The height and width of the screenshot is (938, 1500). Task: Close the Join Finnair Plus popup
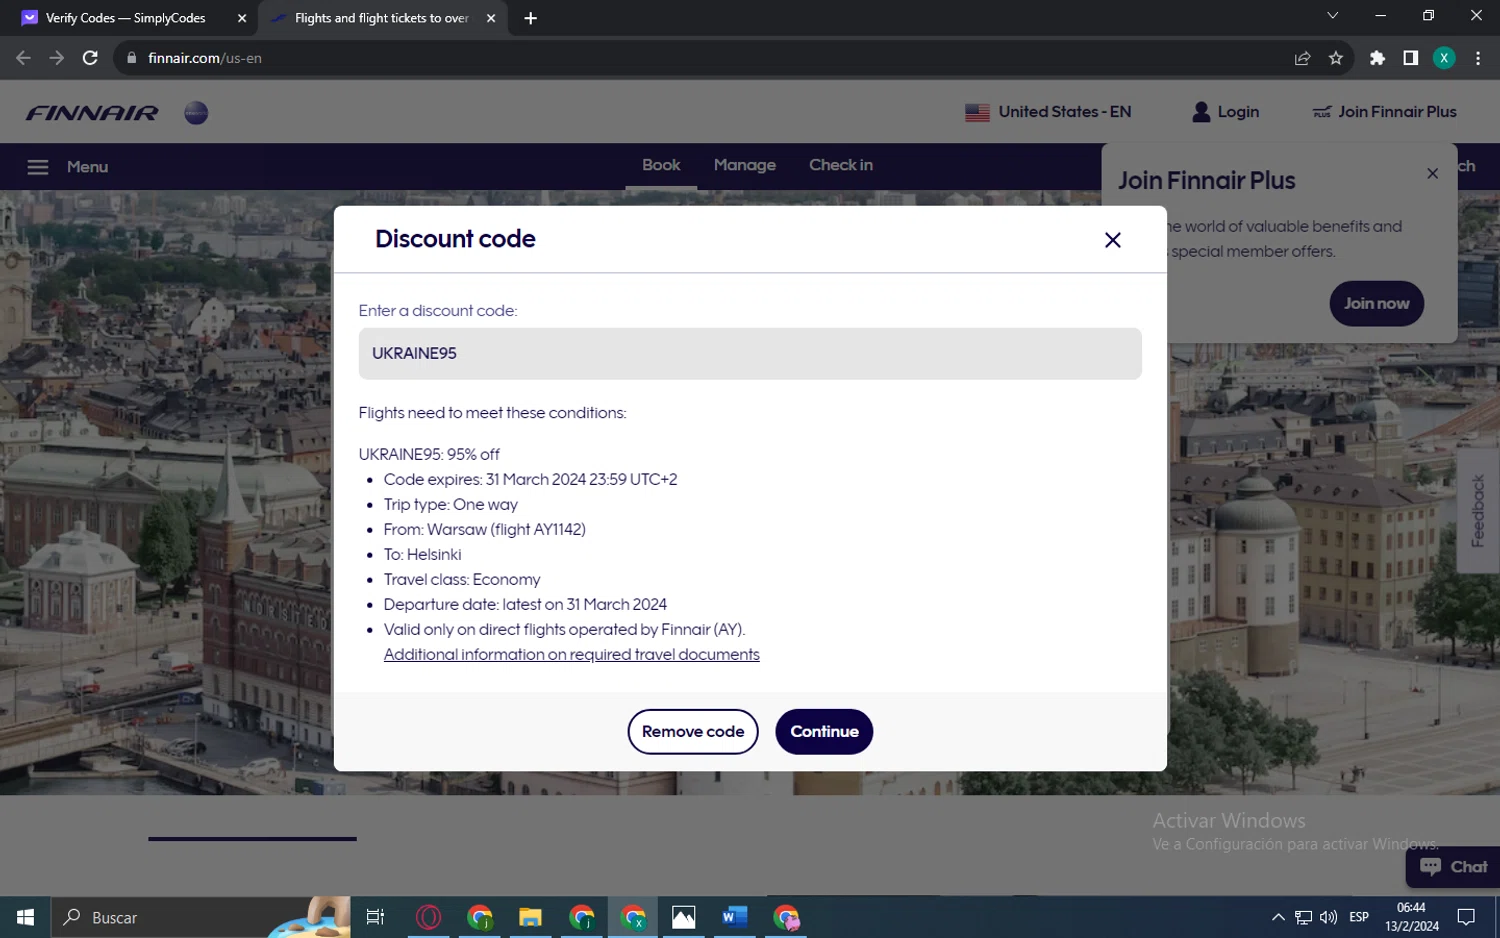pyautogui.click(x=1432, y=173)
